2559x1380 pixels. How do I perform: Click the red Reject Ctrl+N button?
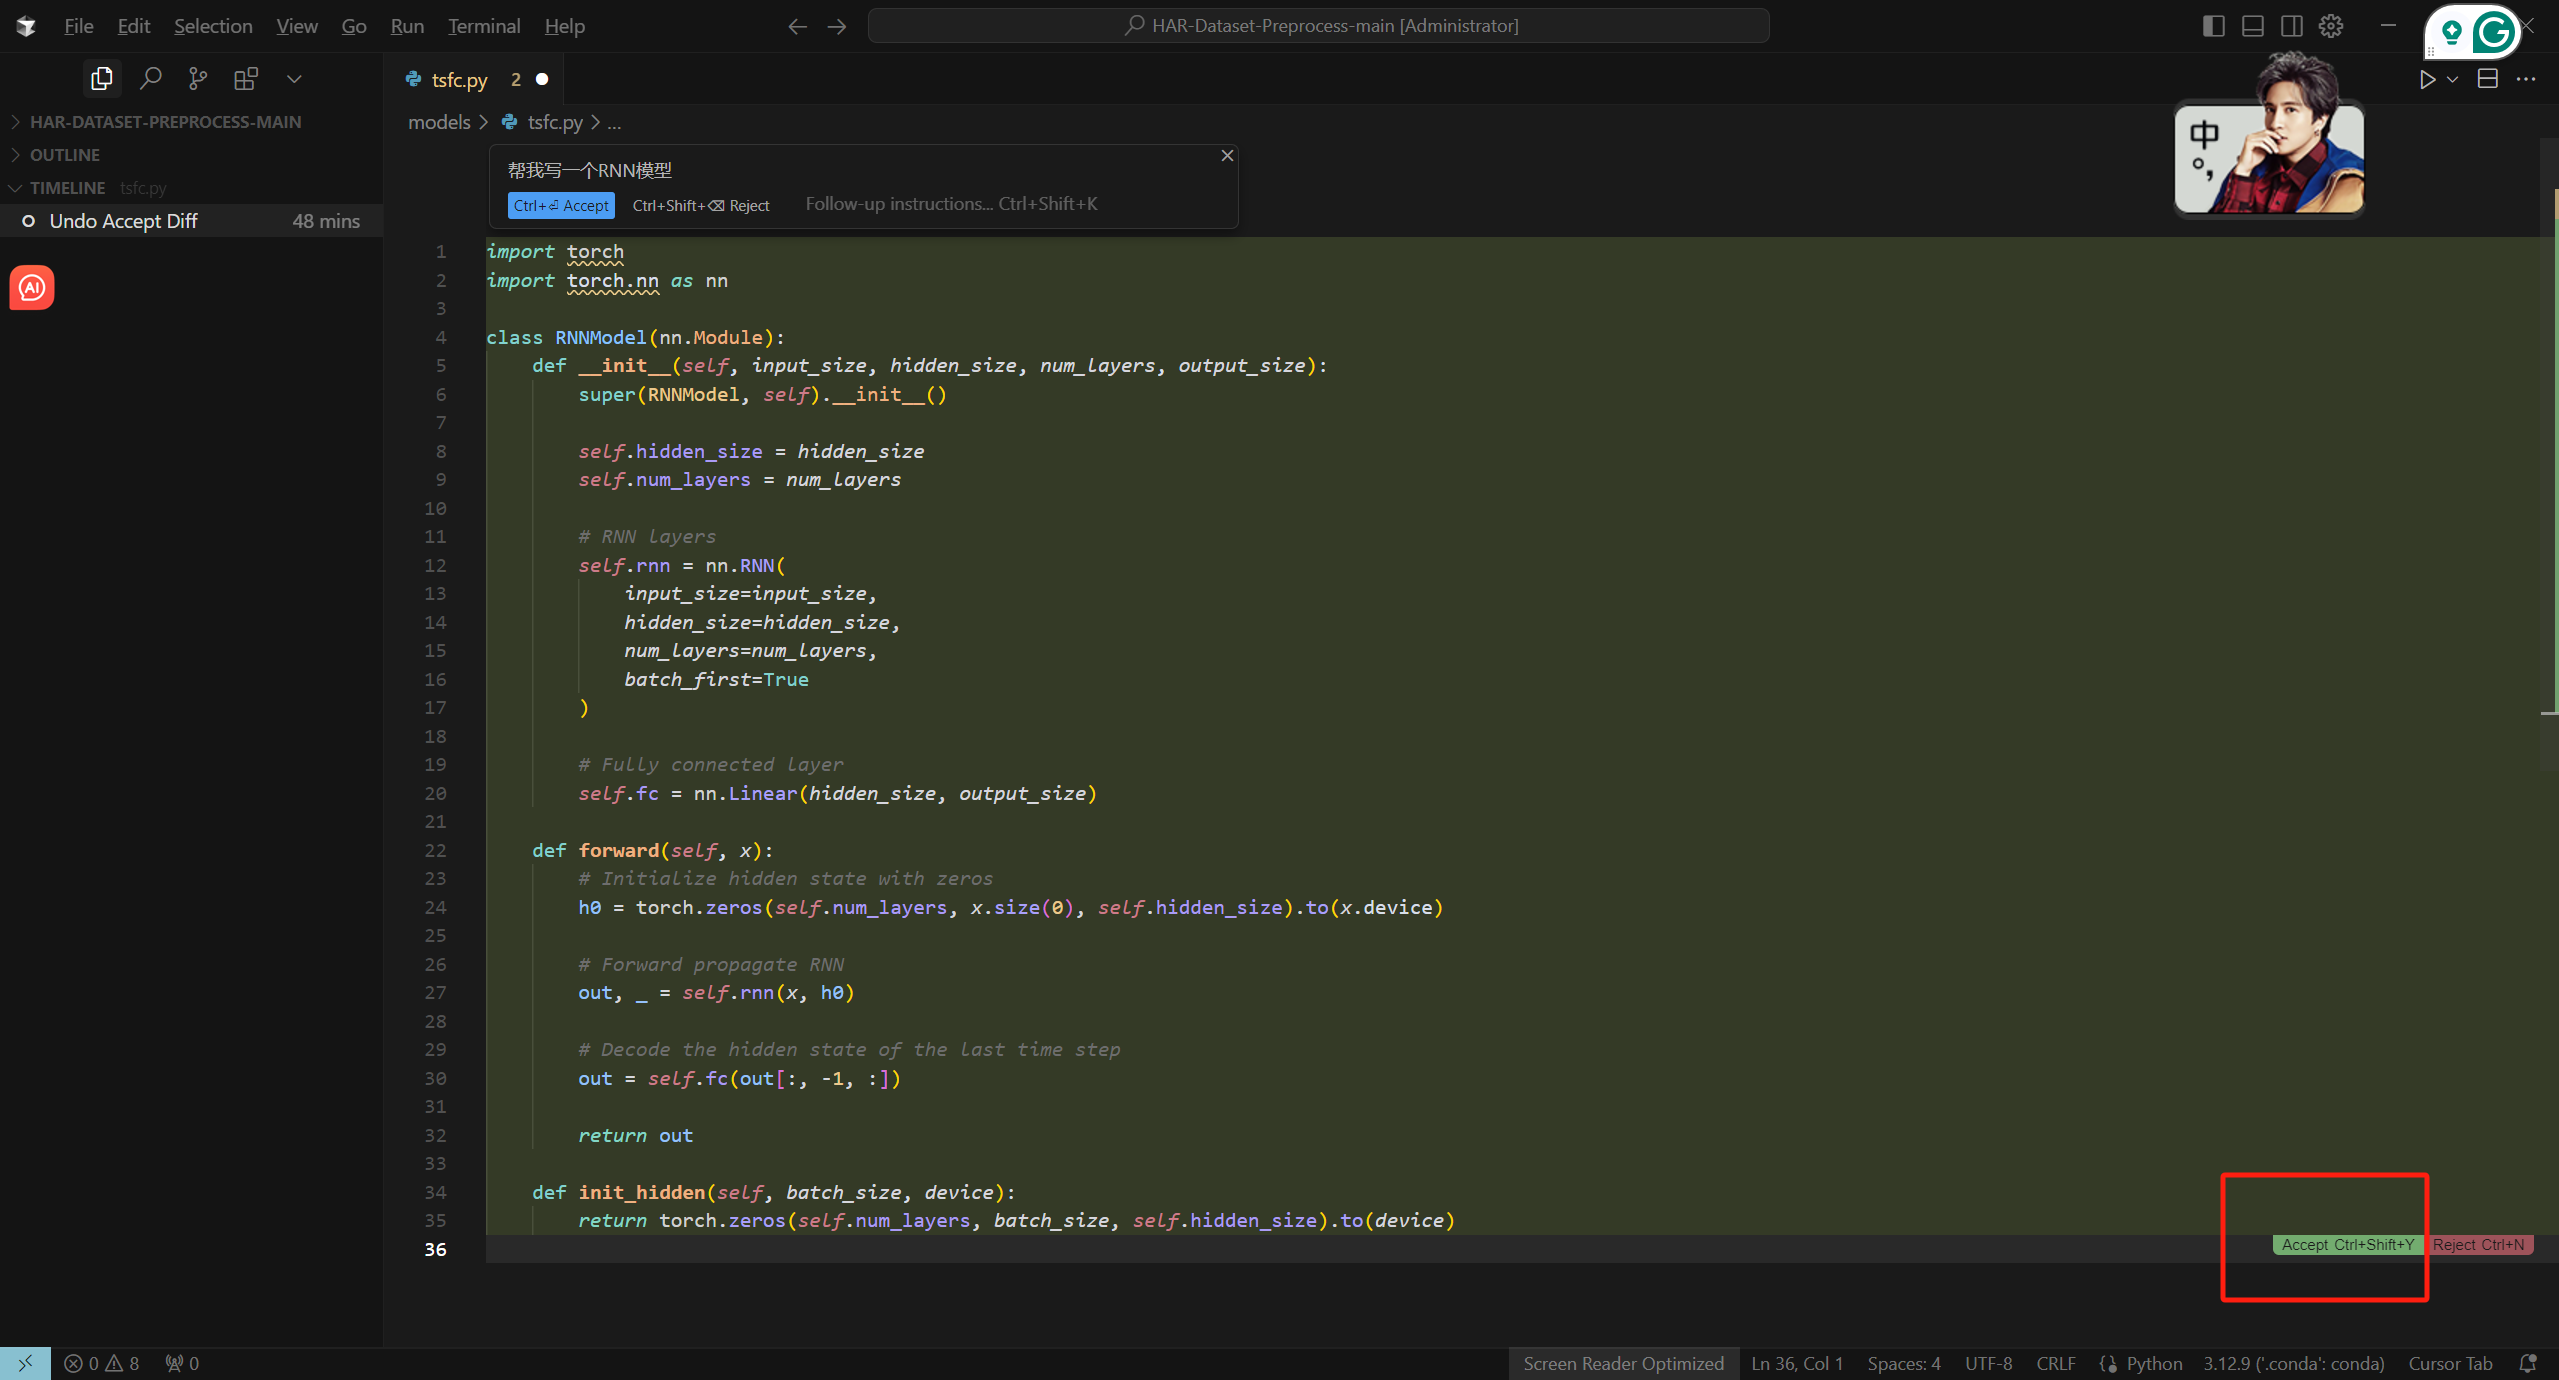(2478, 1245)
